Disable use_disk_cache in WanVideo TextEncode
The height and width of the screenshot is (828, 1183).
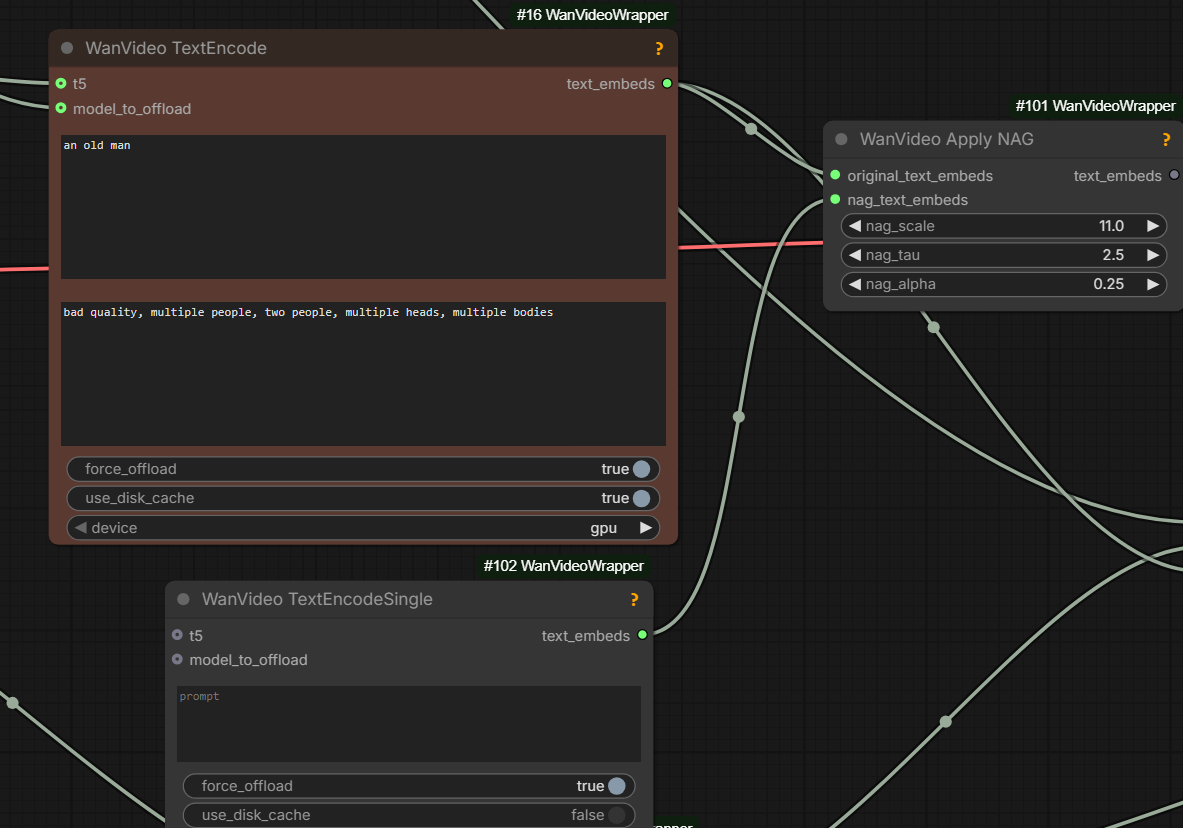coord(641,498)
